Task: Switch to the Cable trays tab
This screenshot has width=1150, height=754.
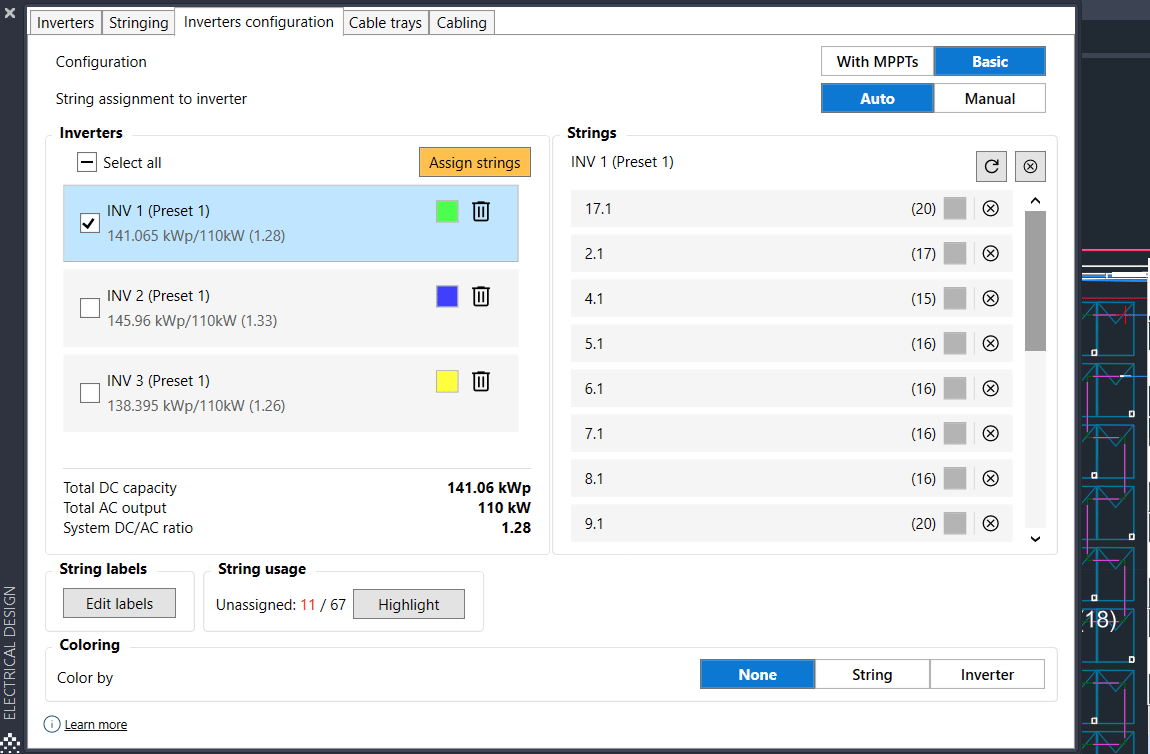Action: click(x=385, y=22)
